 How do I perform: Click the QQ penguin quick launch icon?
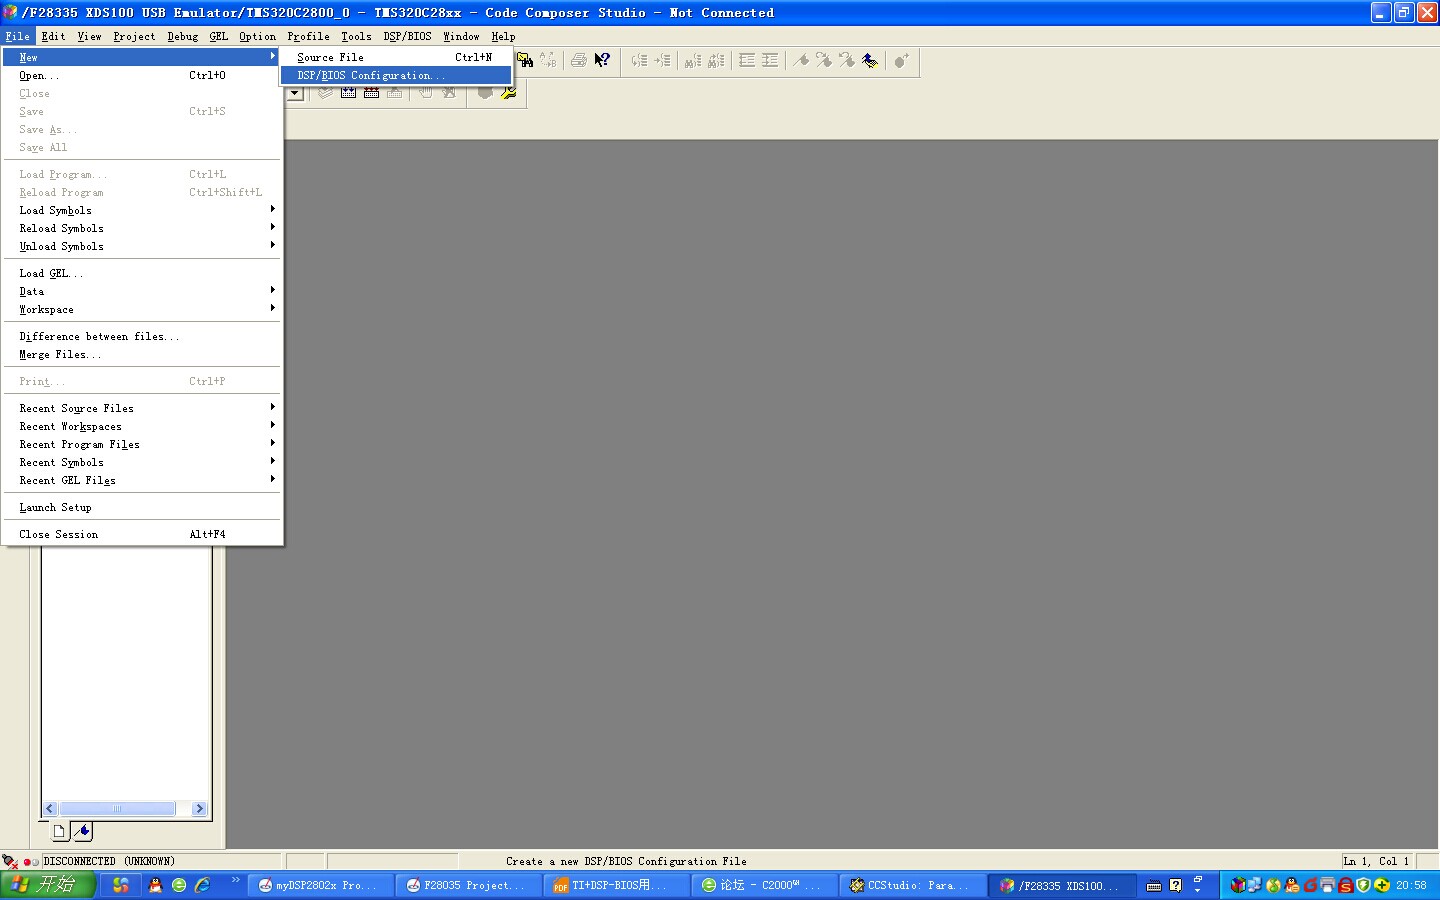point(155,885)
